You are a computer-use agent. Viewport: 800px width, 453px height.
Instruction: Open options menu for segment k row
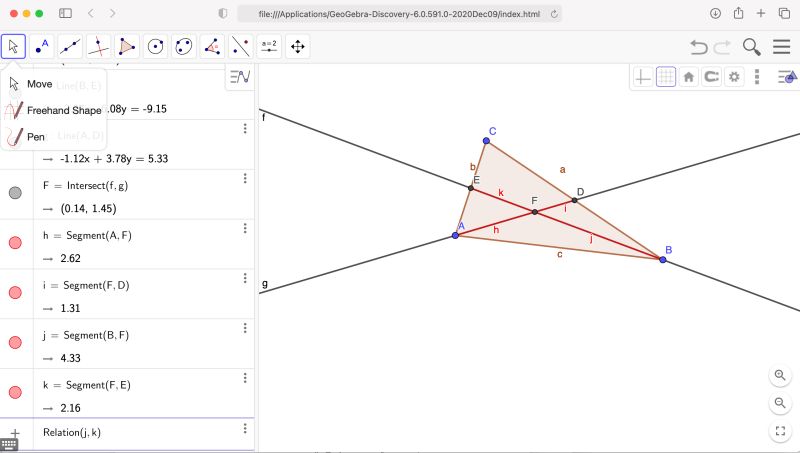tap(245, 378)
